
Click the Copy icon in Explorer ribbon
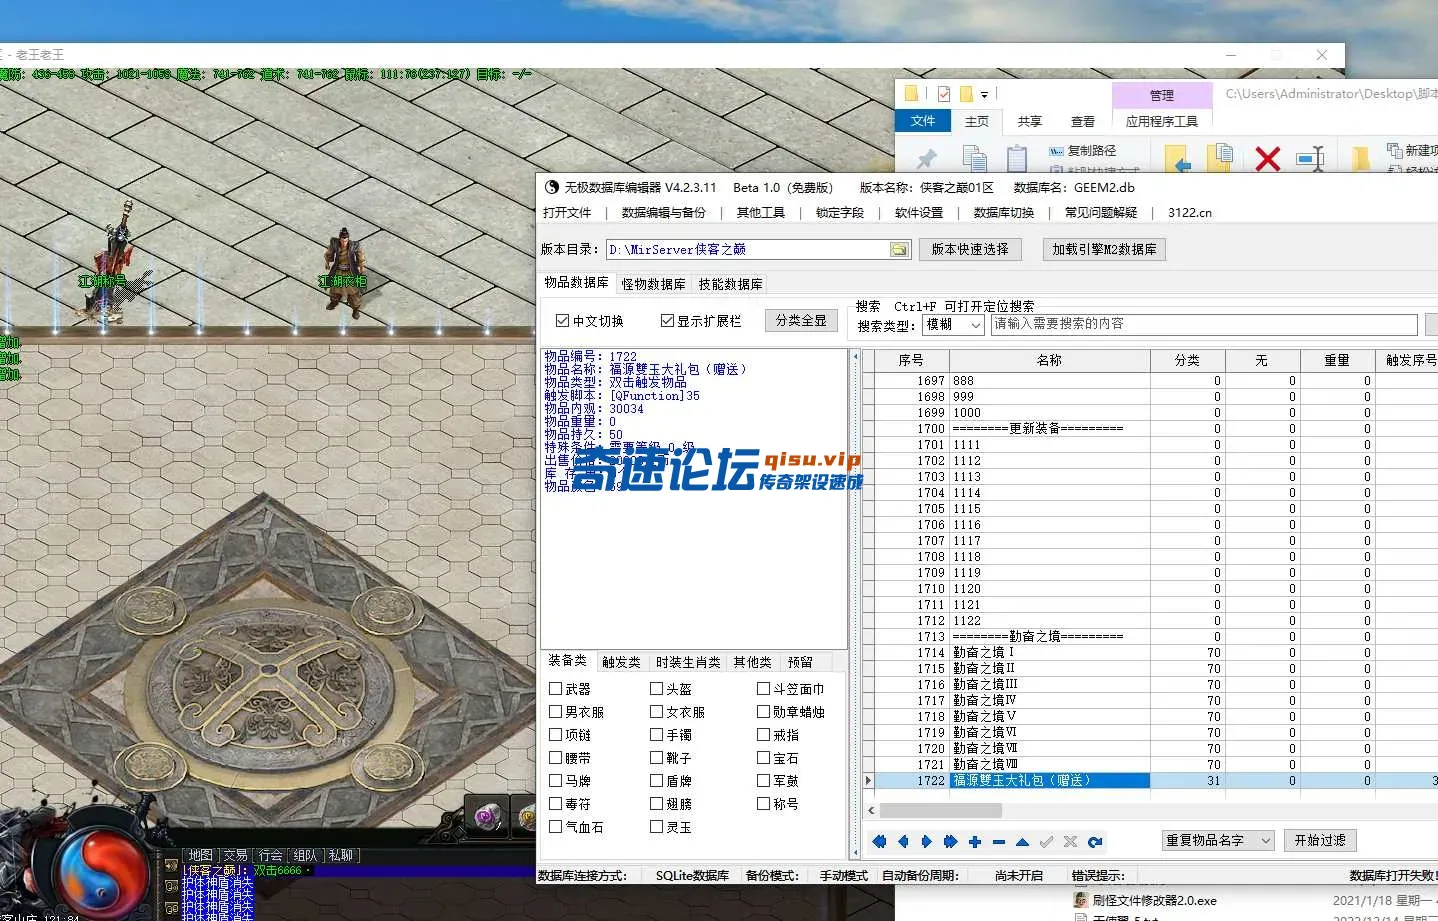click(x=974, y=158)
